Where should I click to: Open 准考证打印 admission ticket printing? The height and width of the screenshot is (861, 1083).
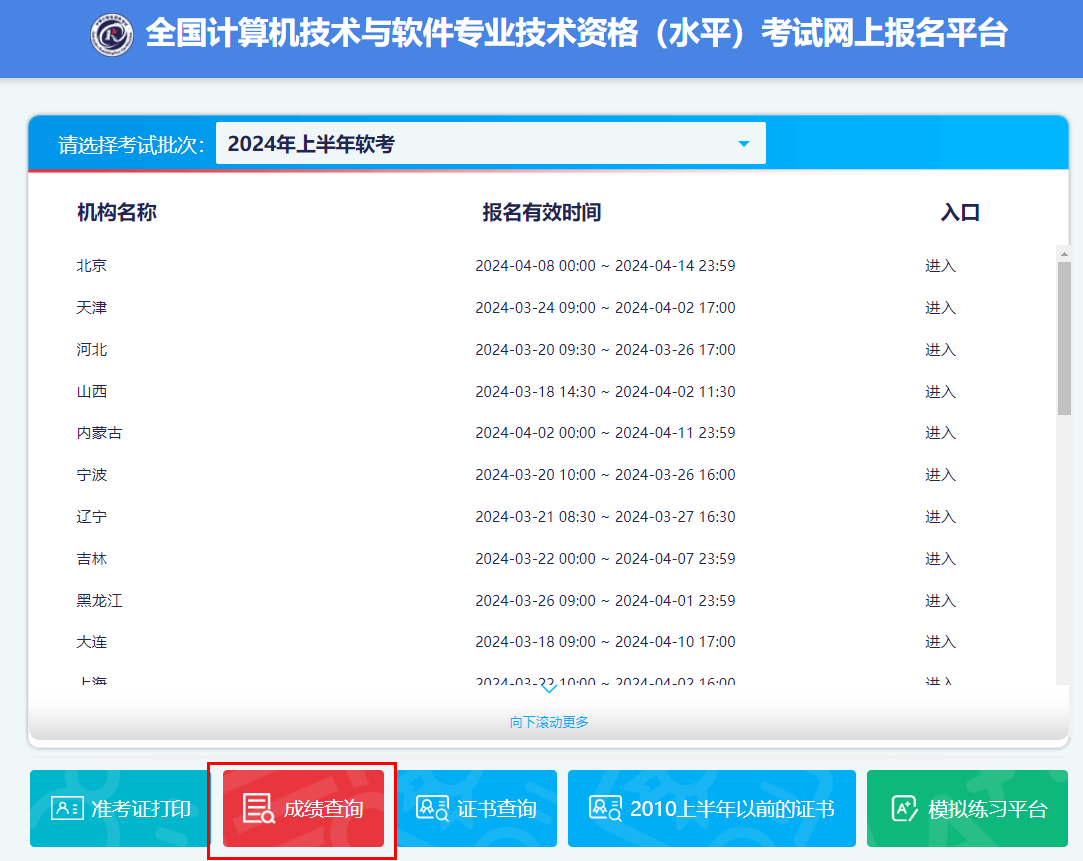119,808
